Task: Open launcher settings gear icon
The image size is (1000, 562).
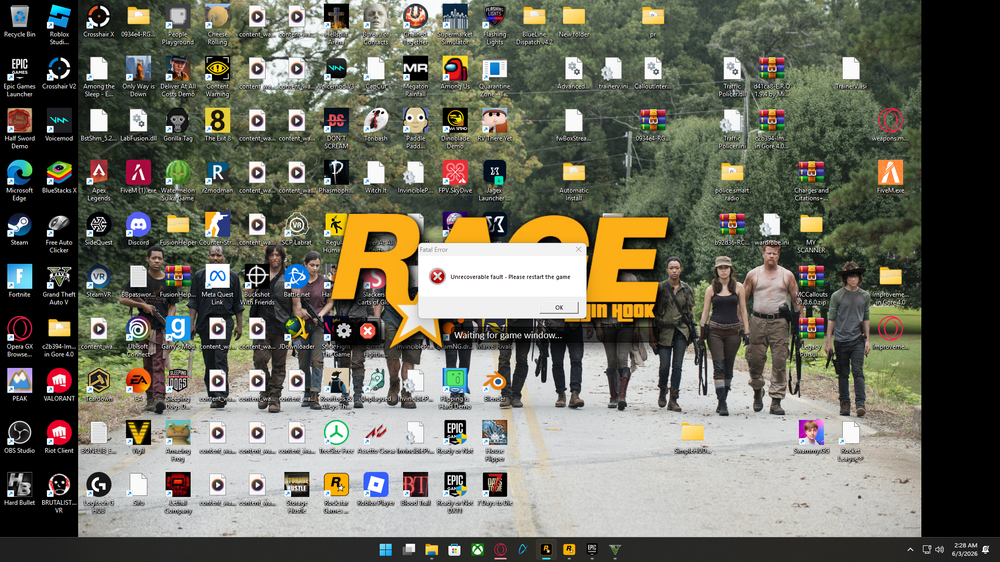Action: point(344,330)
